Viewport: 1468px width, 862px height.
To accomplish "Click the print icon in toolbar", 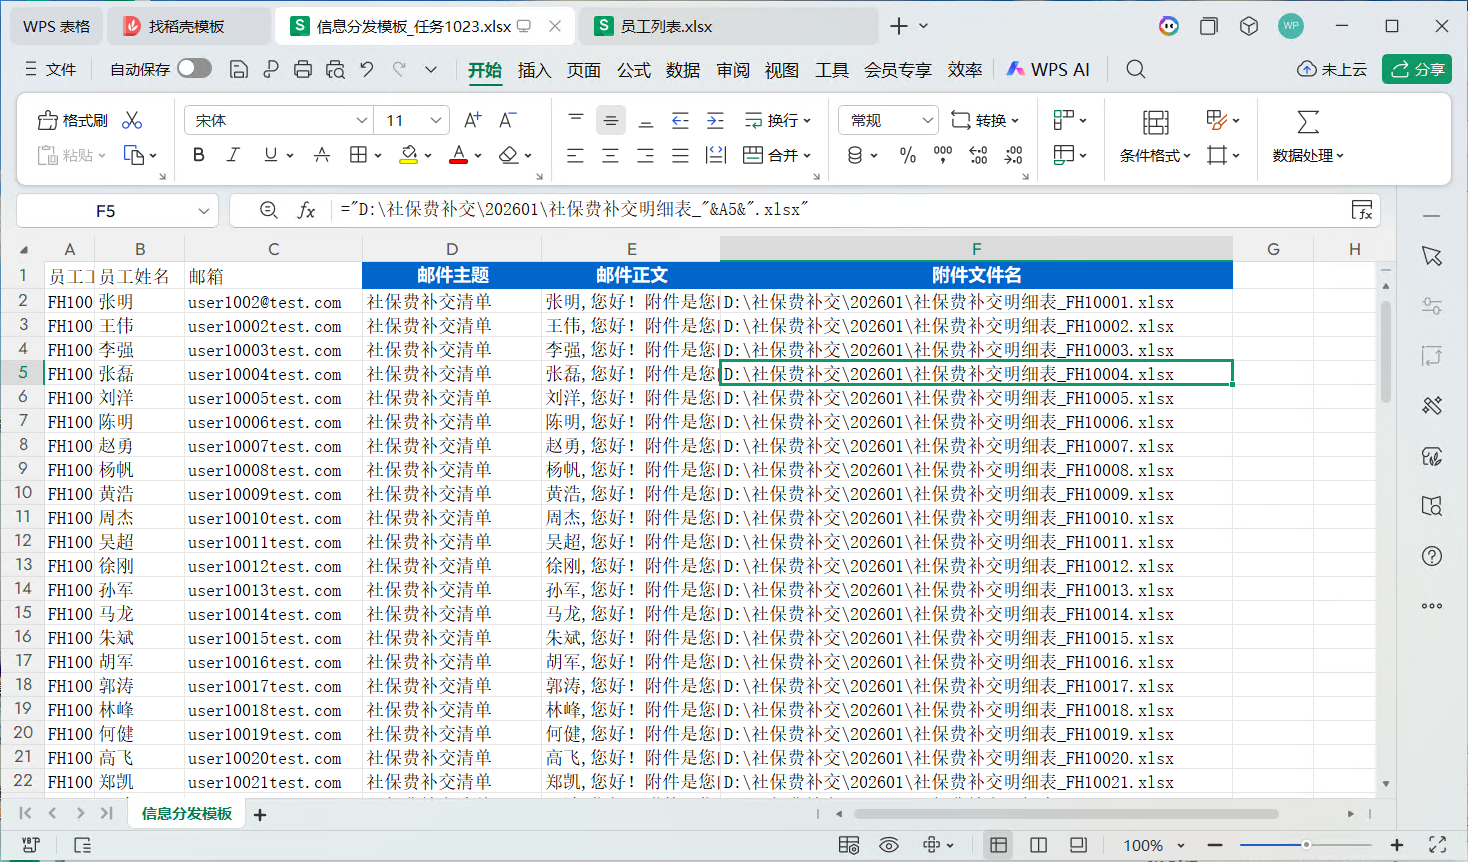I will (x=303, y=69).
